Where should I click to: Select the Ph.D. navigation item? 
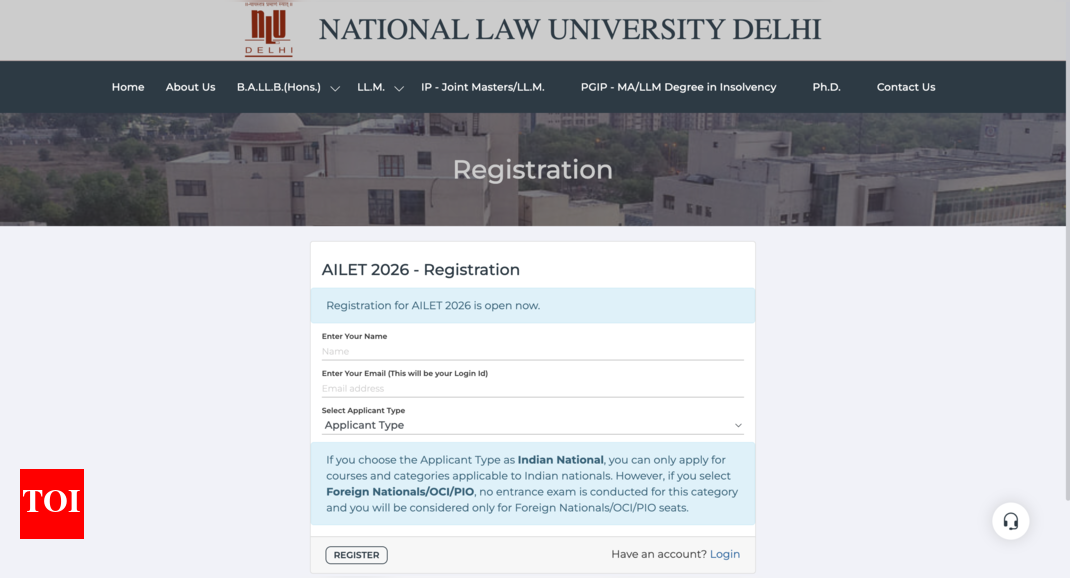point(827,87)
